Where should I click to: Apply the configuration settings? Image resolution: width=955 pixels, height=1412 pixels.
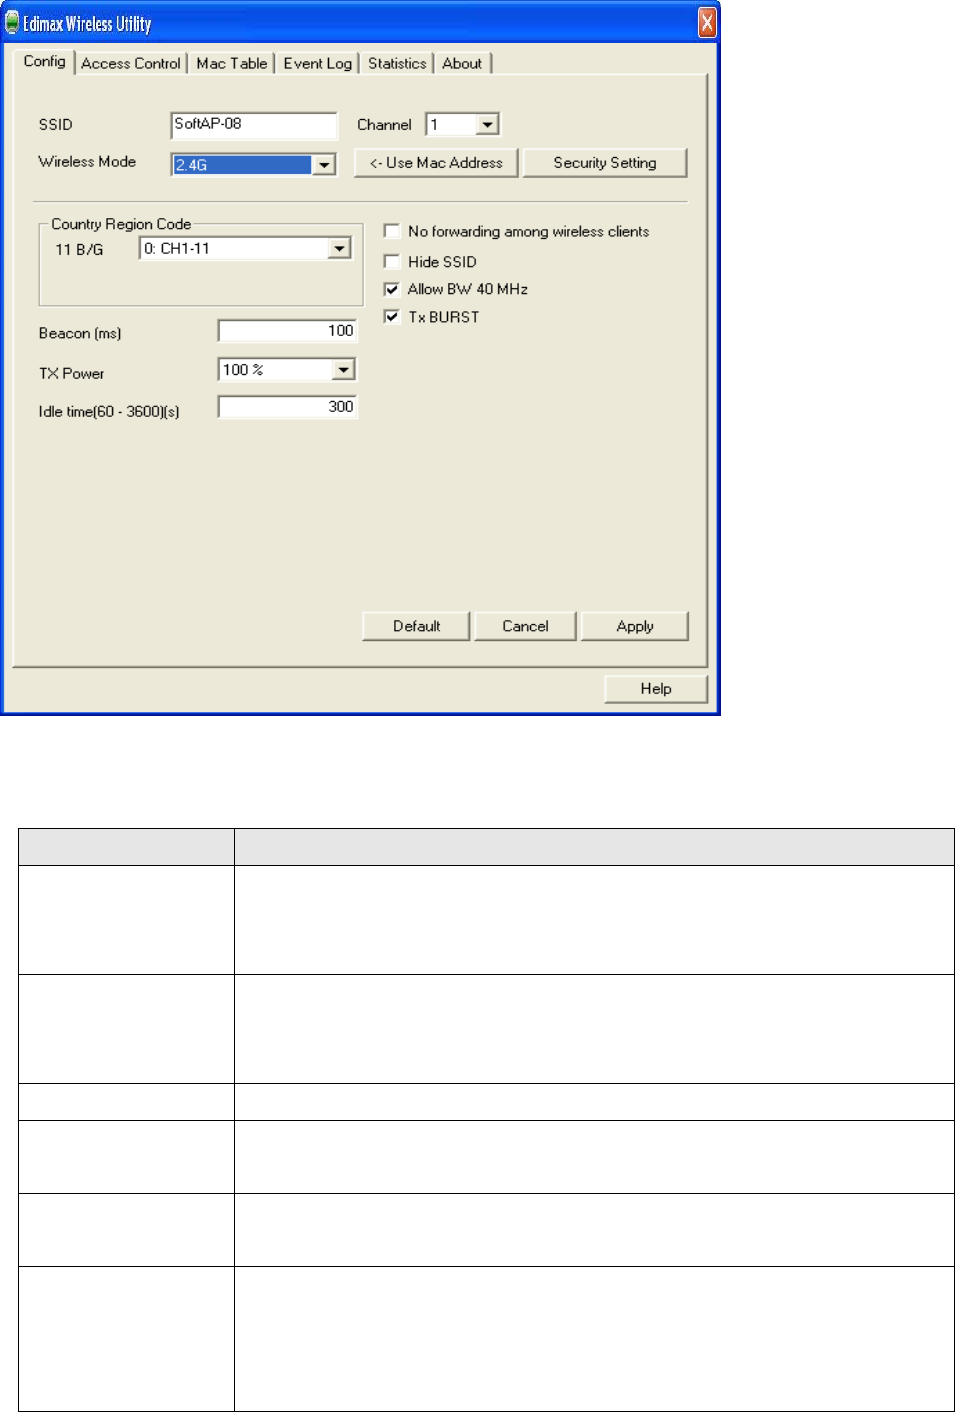[x=635, y=626]
